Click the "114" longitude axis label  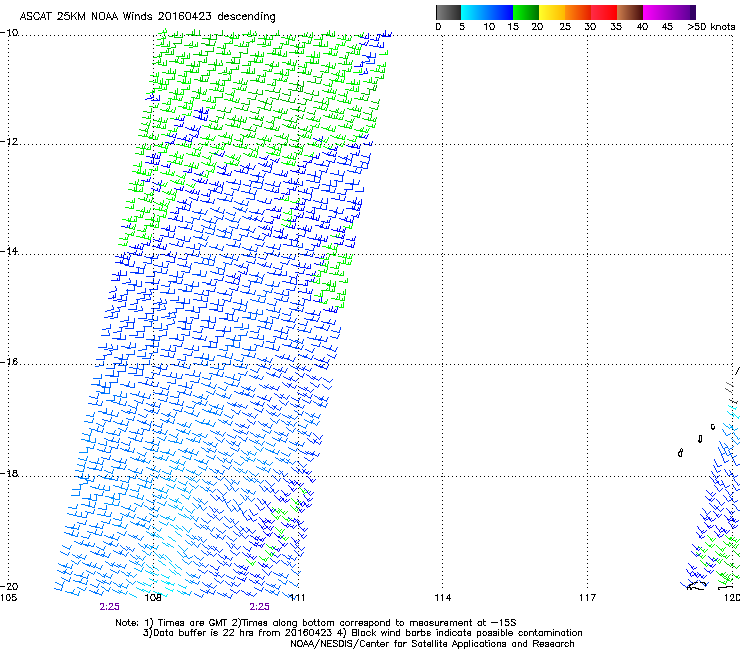click(442, 598)
